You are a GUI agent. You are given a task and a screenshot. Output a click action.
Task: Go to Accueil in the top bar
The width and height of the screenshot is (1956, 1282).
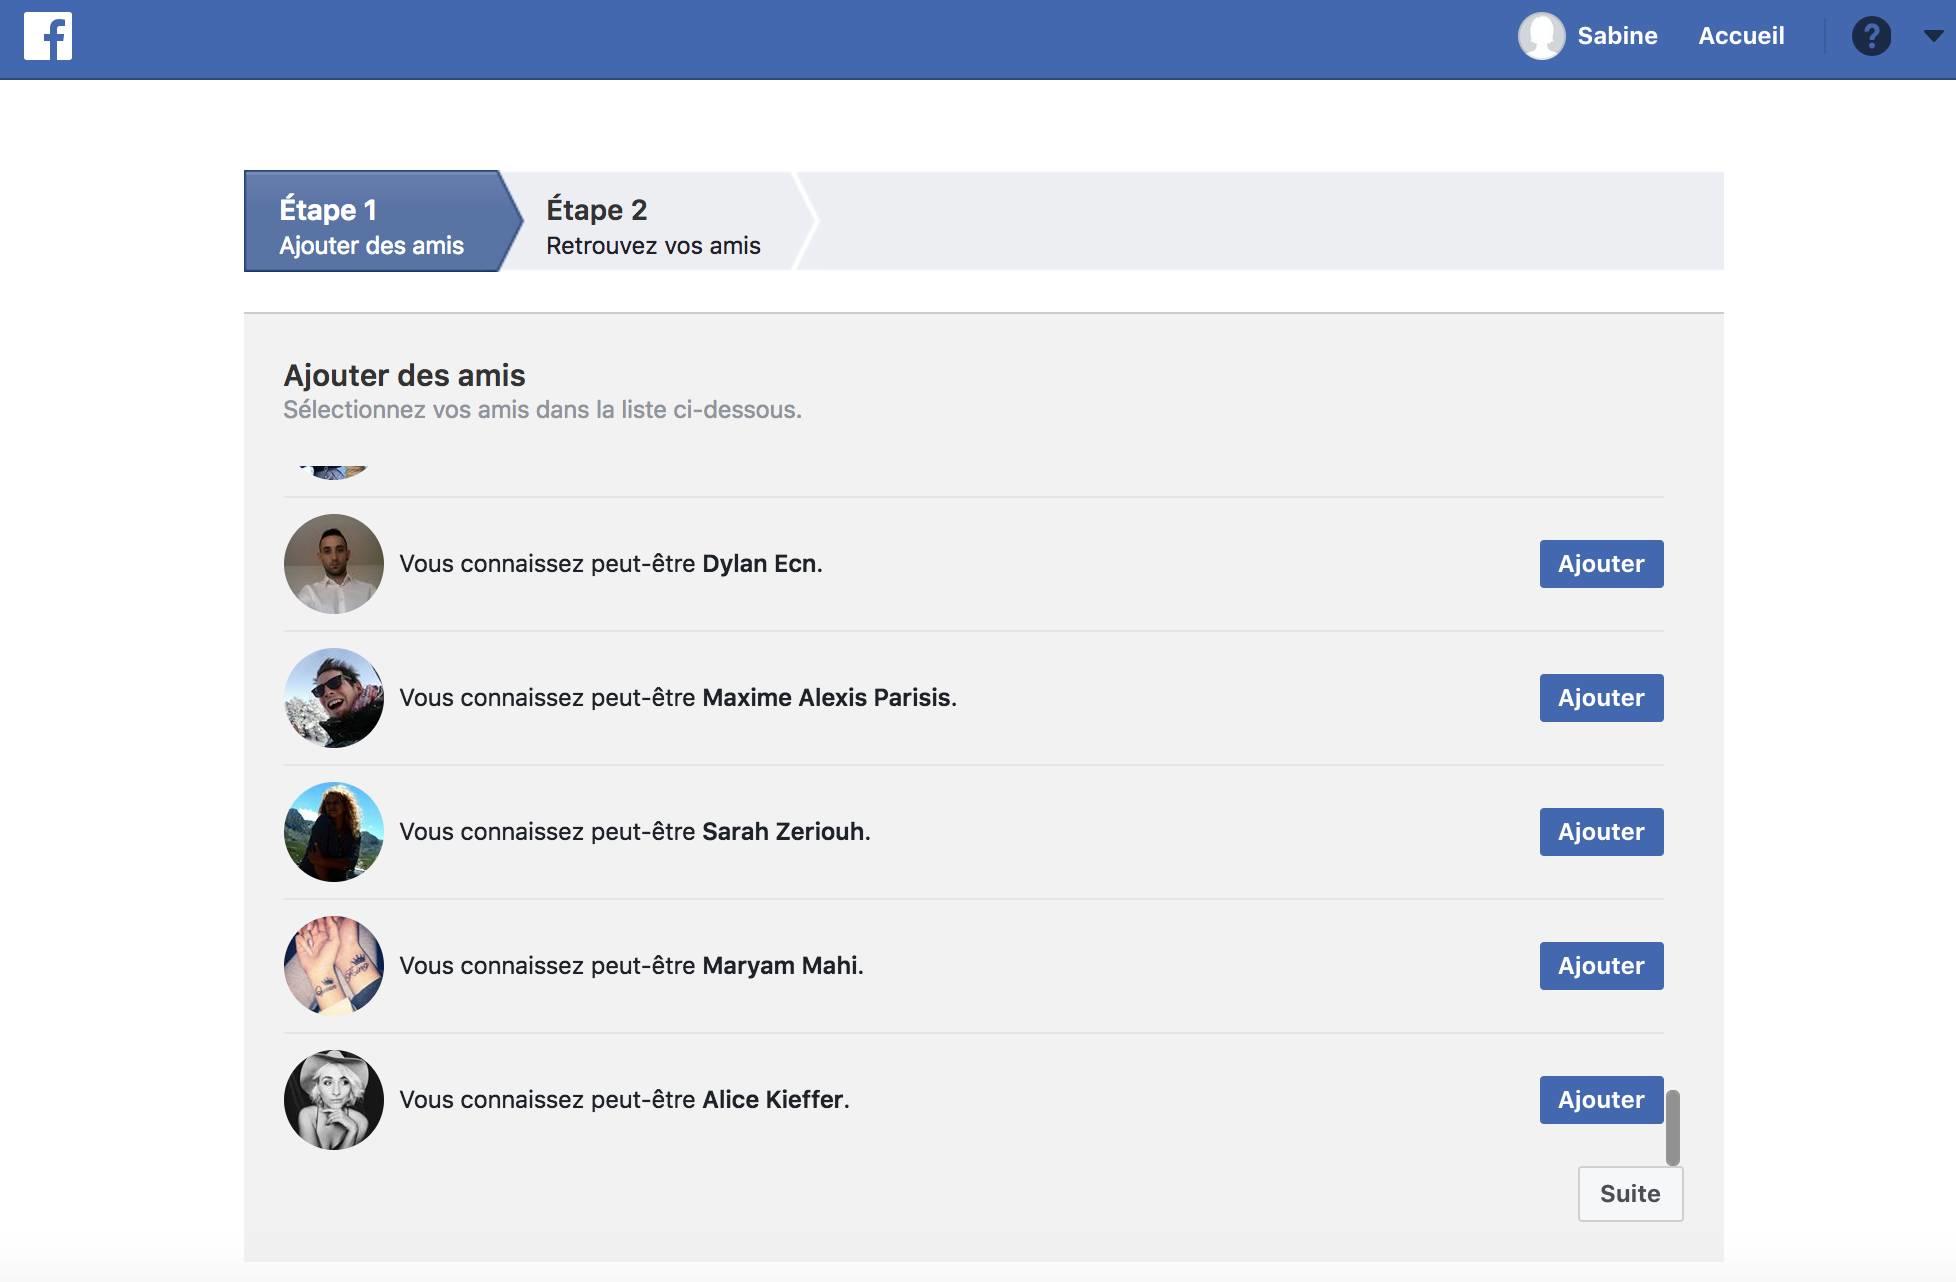(1741, 36)
